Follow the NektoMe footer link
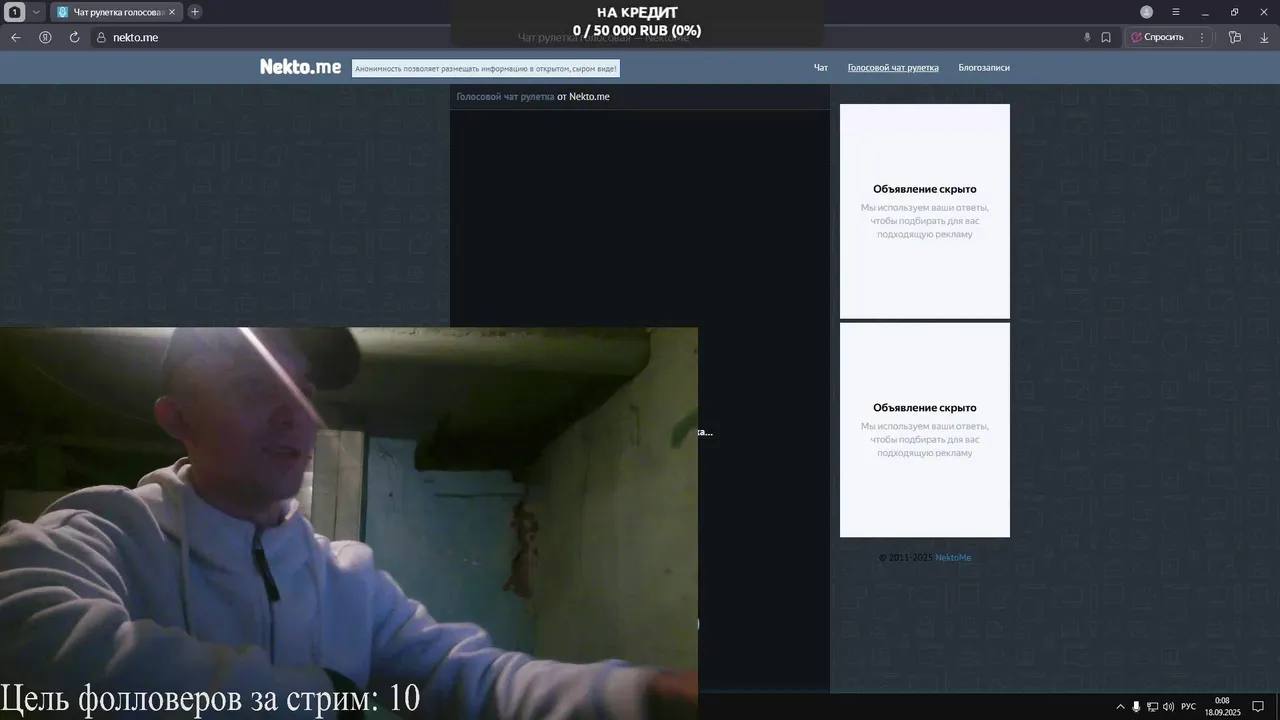This screenshot has height=720, width=1280. (953, 558)
